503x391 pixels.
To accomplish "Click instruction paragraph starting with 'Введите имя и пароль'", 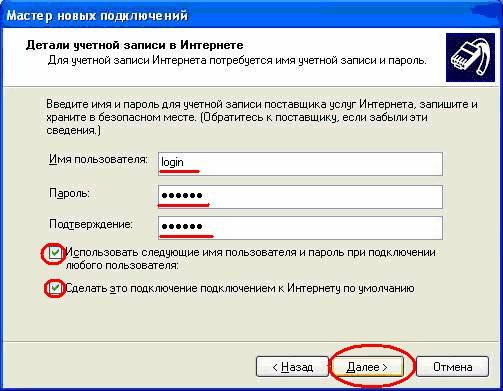I will coord(262,117).
